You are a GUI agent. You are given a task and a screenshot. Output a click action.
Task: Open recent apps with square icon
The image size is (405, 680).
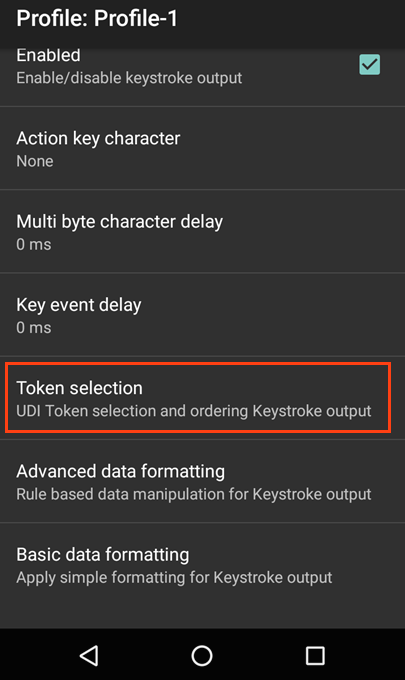tap(315, 656)
